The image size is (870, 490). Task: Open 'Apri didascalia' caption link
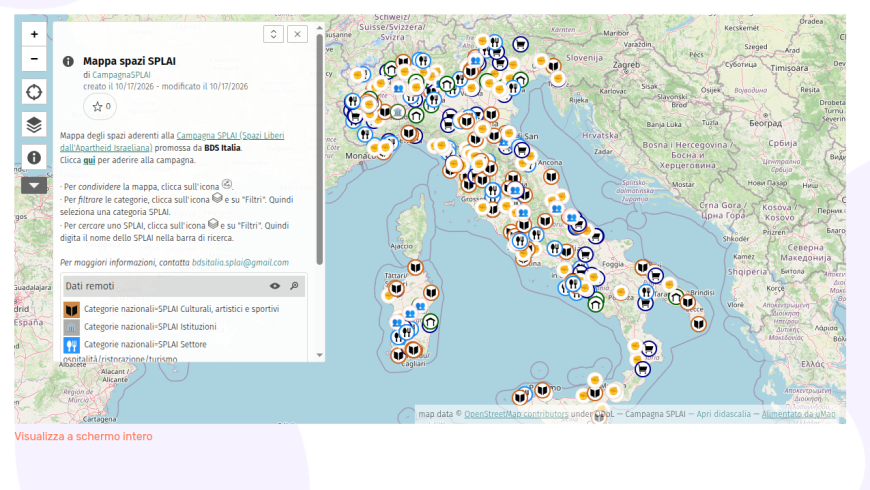[724, 414]
